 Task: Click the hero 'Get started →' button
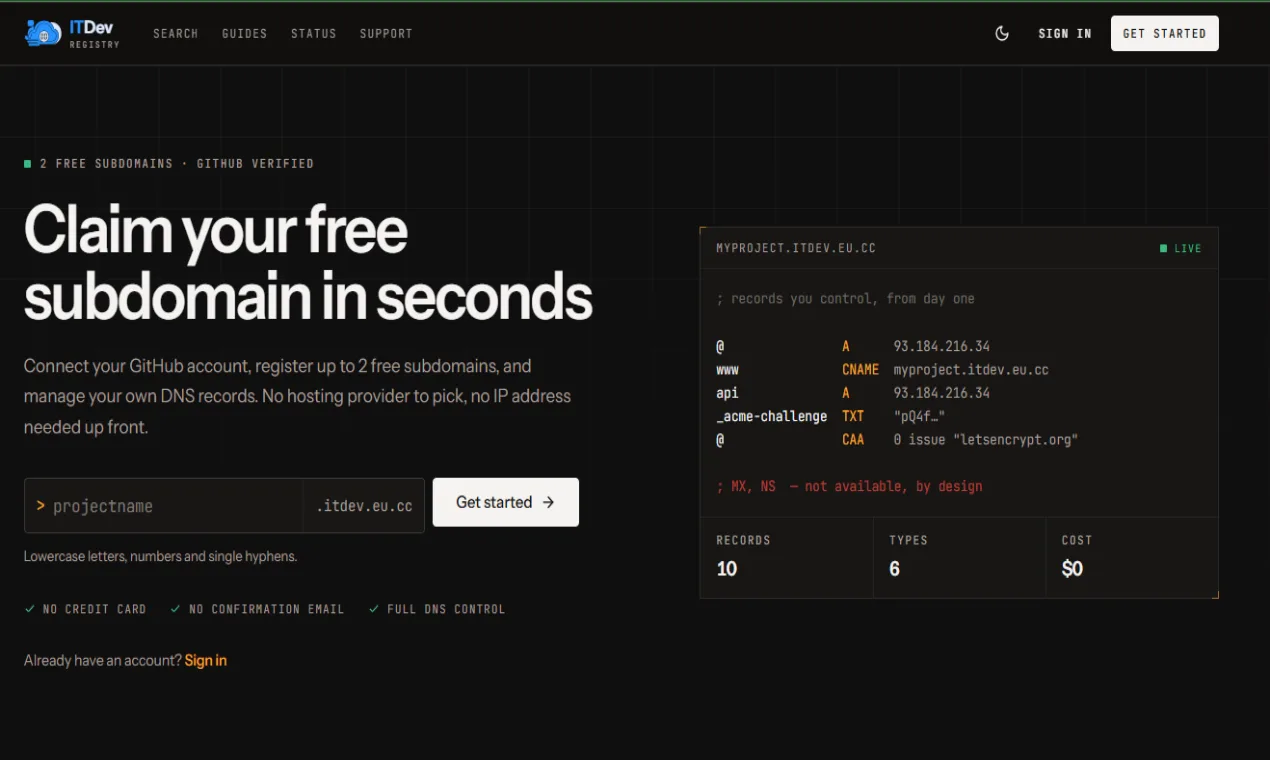(506, 502)
